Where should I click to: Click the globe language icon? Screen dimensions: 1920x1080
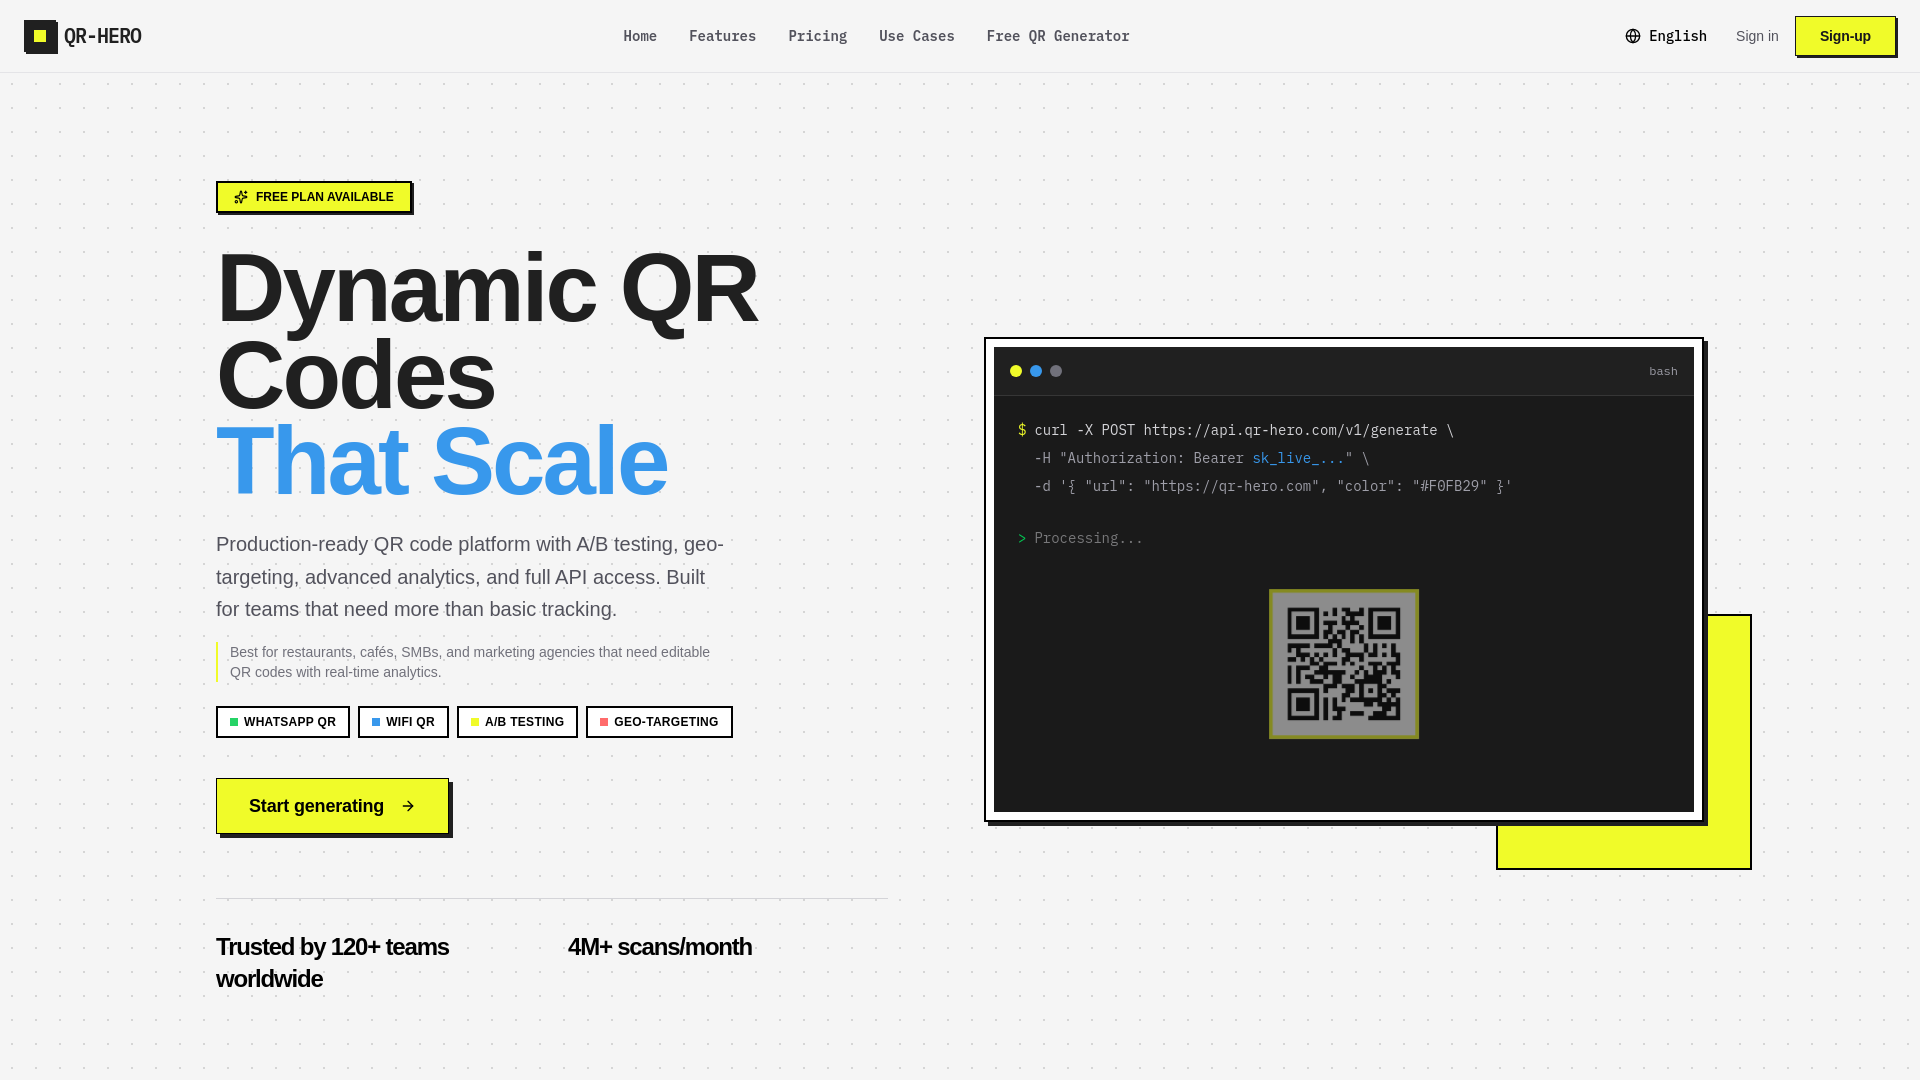(1632, 36)
